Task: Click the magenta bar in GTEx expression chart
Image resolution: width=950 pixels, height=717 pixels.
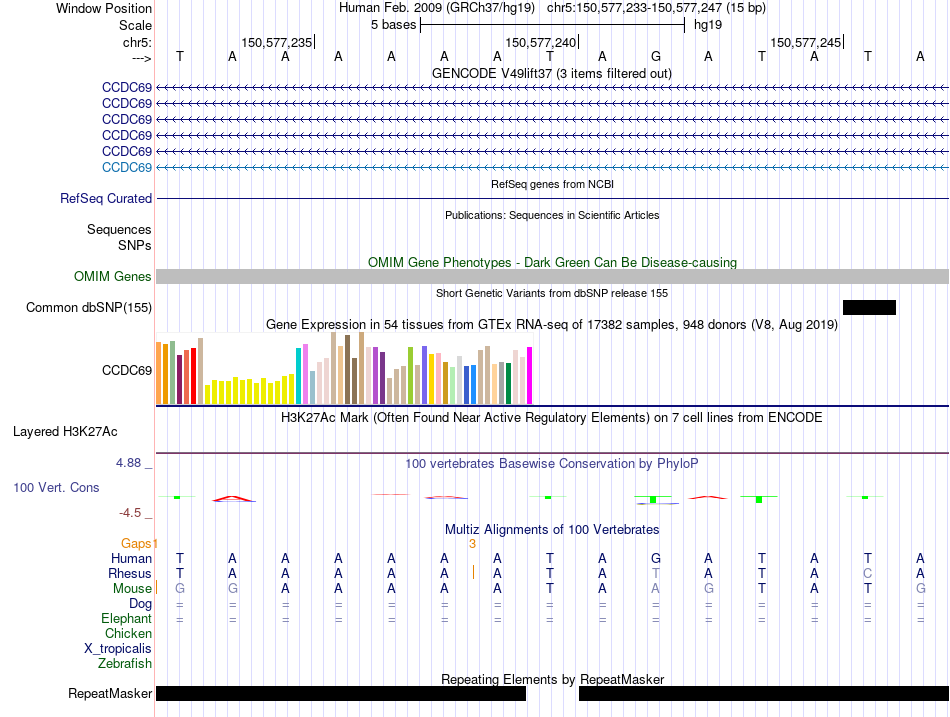Action: [529, 376]
